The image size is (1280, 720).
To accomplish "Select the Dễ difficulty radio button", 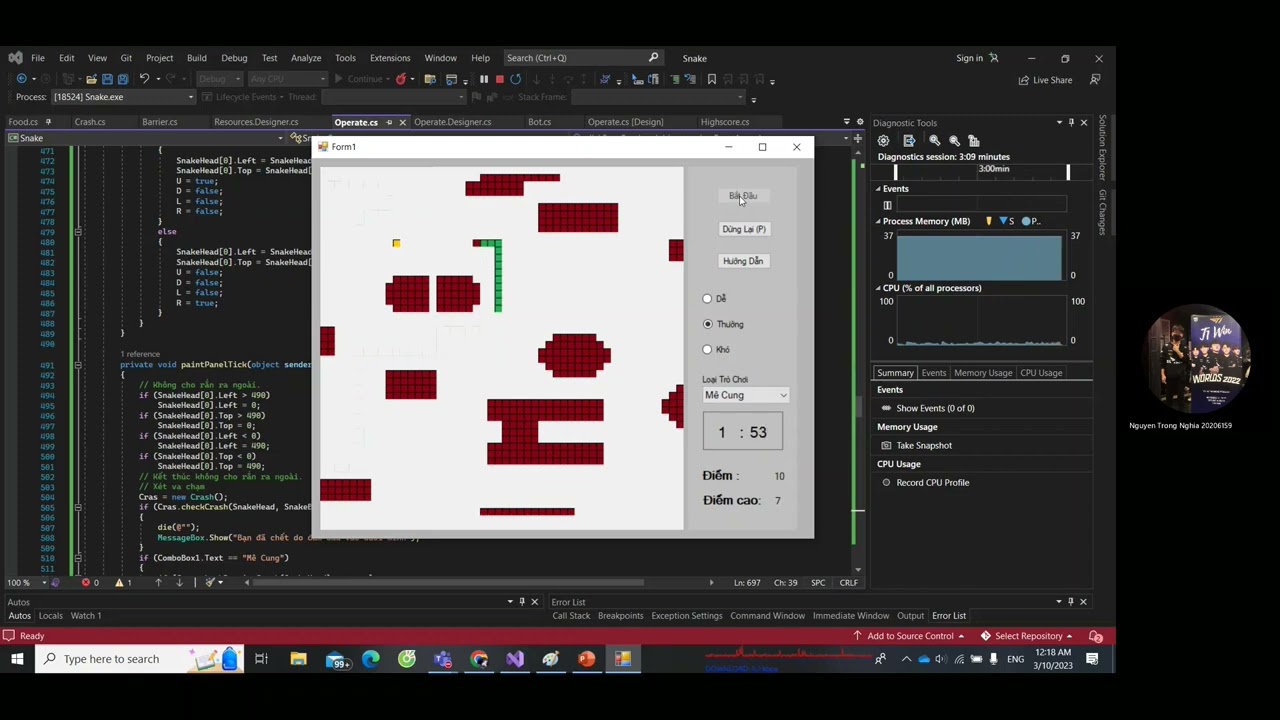I will click(707, 298).
